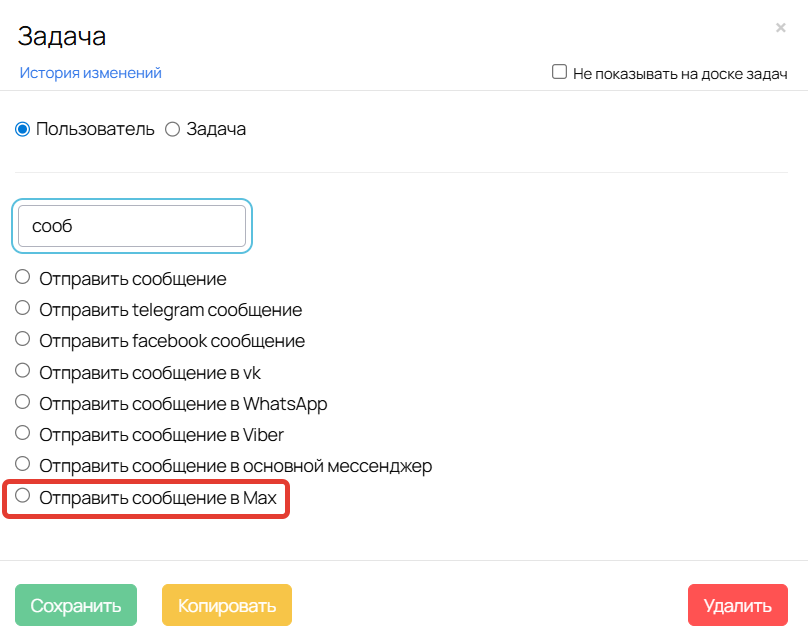Viewport: 808px width, 644px height.
Task: Select "Отправить сообщение в vk"
Action: [x=21, y=371]
